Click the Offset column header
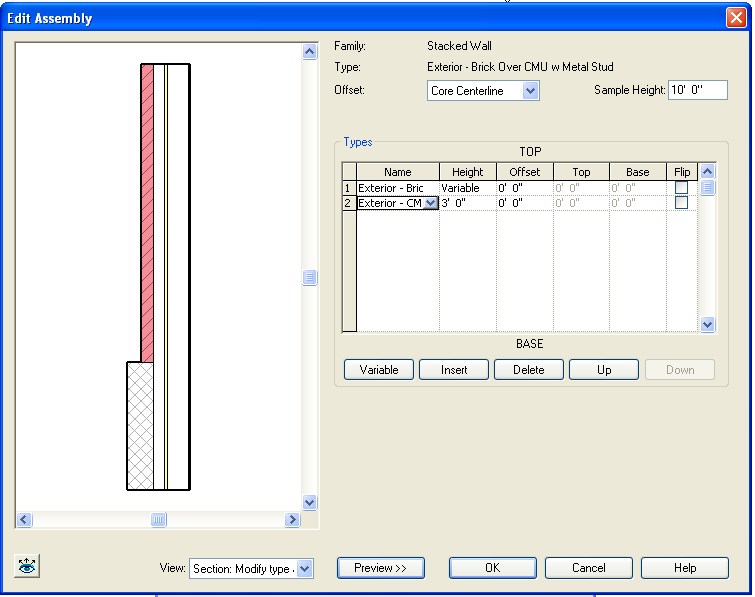This screenshot has height=597, width=755. pos(525,172)
